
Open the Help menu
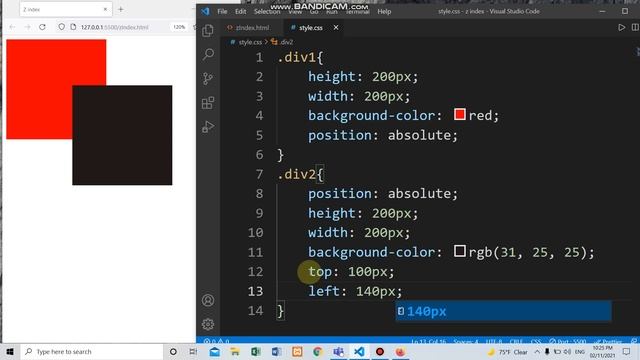tap(384, 11)
